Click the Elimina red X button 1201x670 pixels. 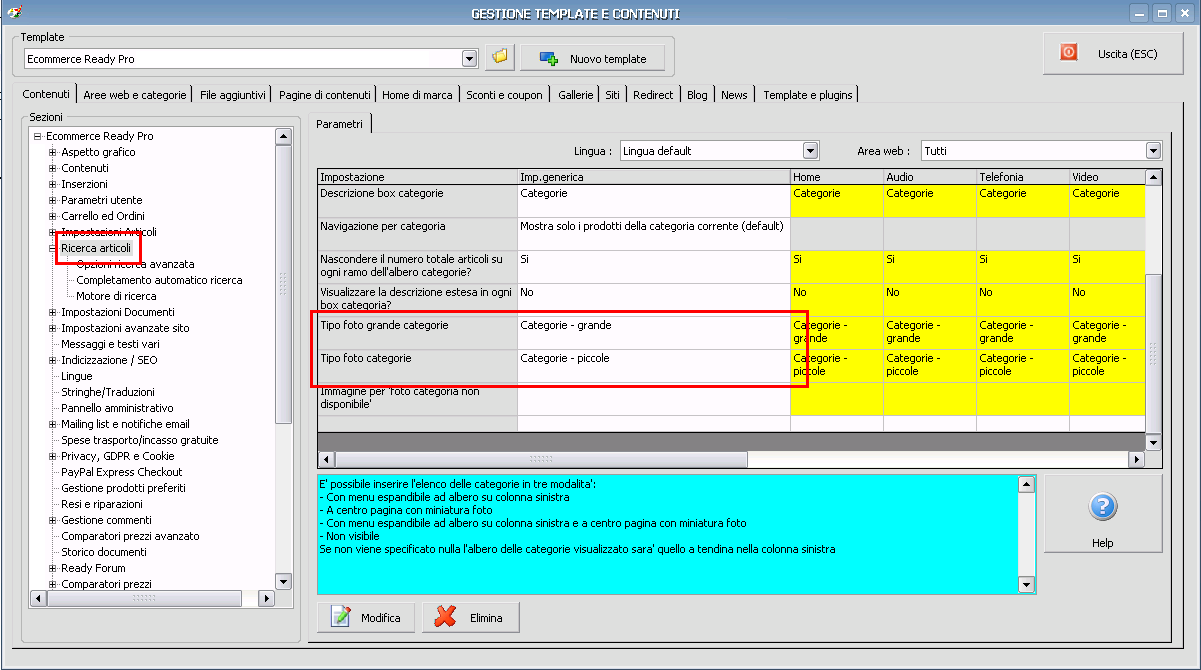tap(470, 618)
